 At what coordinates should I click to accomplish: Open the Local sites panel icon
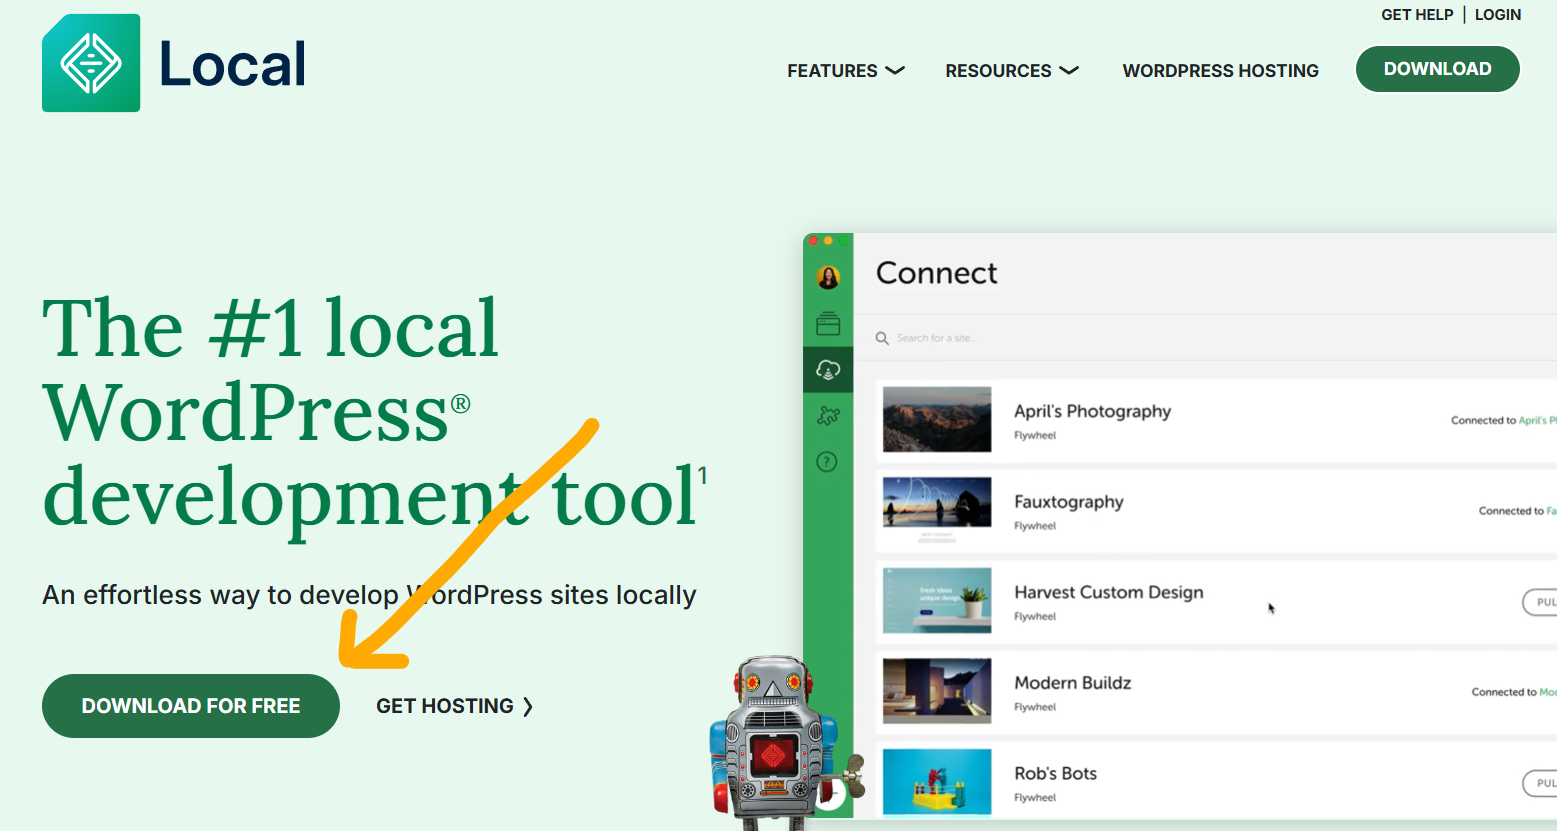tap(827, 323)
